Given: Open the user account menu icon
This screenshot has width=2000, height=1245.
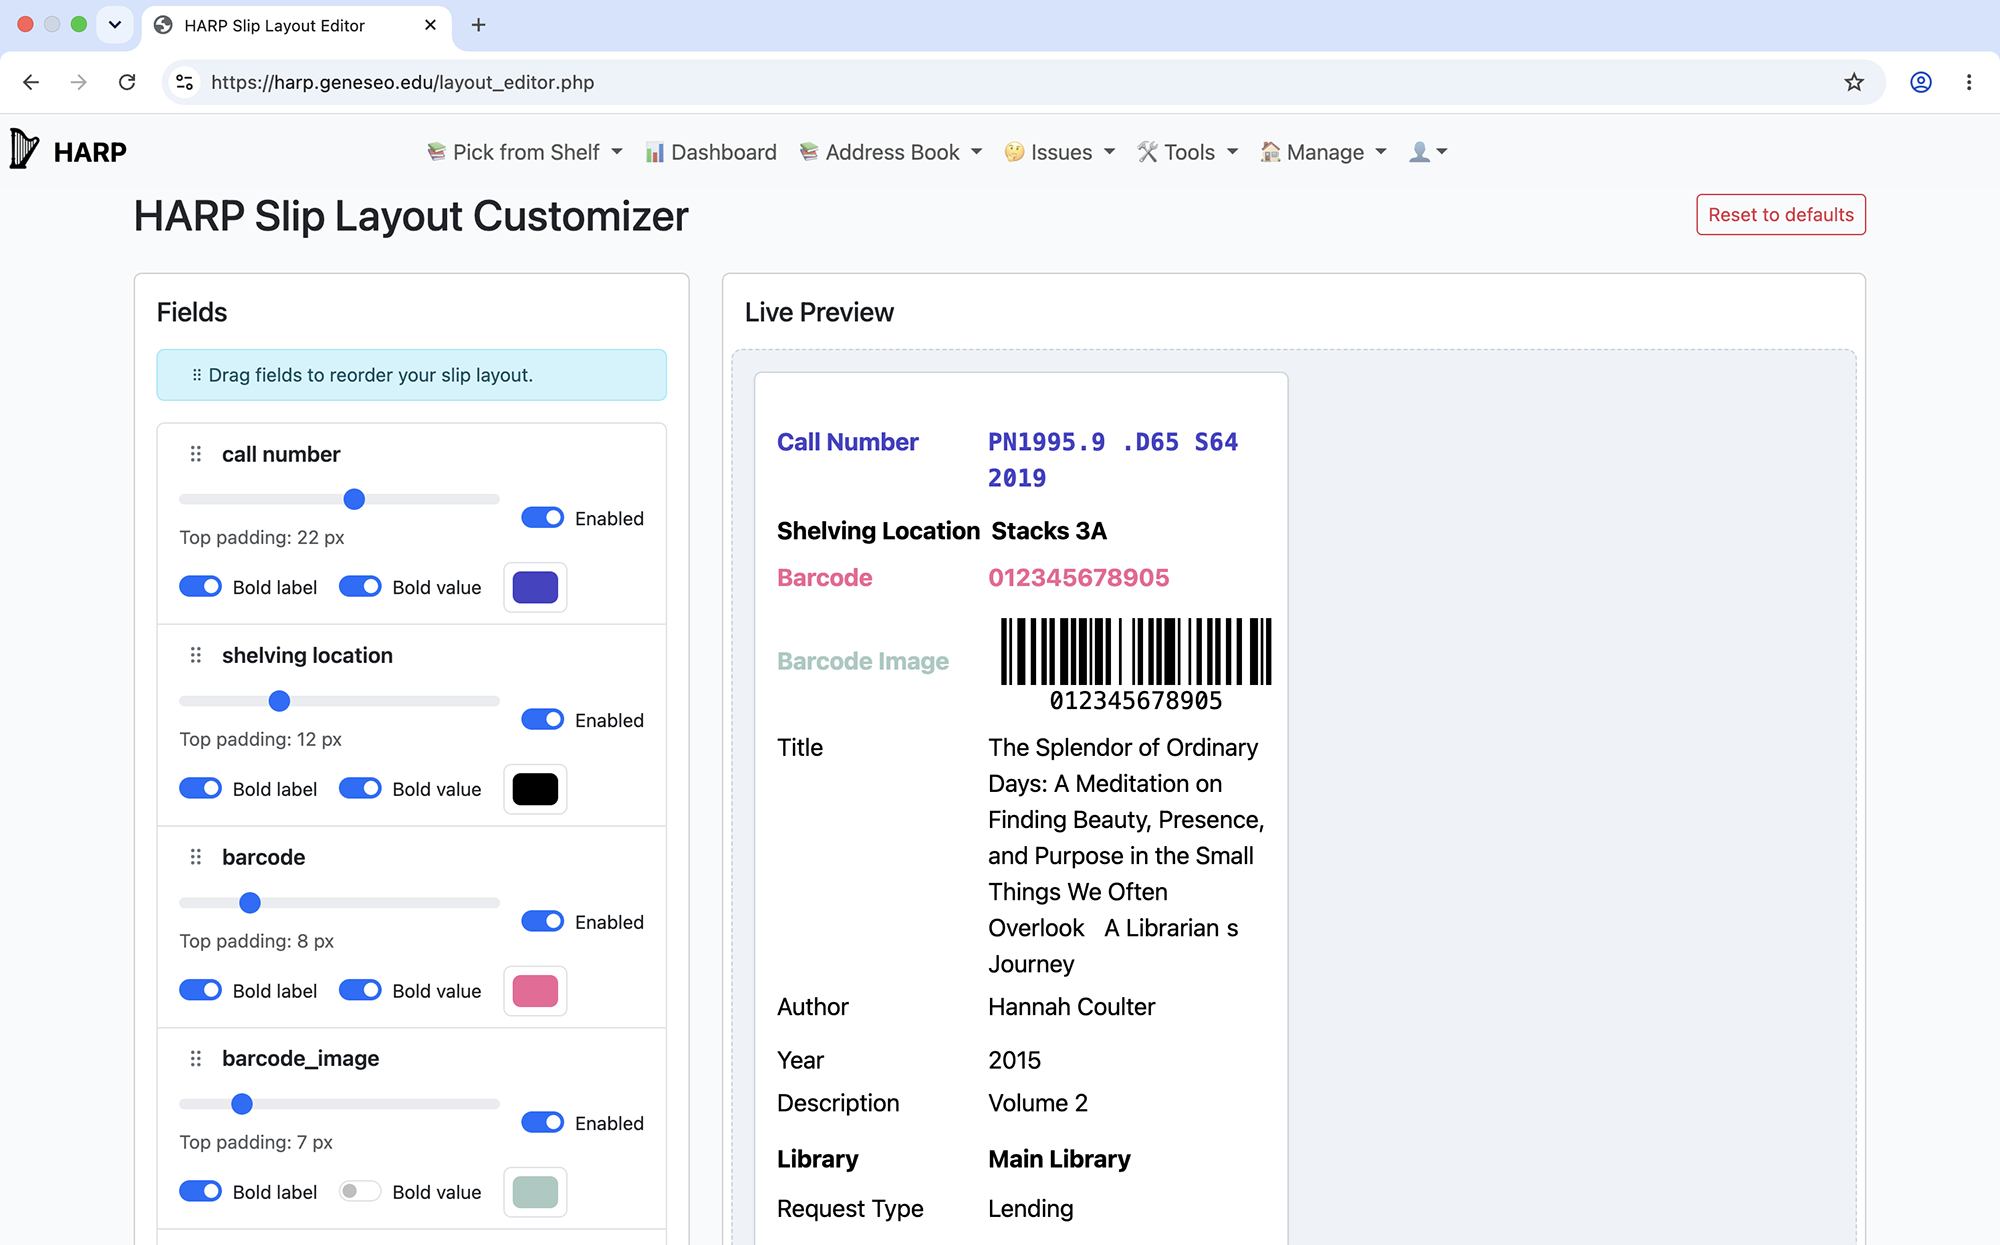Looking at the screenshot, I should (1428, 152).
